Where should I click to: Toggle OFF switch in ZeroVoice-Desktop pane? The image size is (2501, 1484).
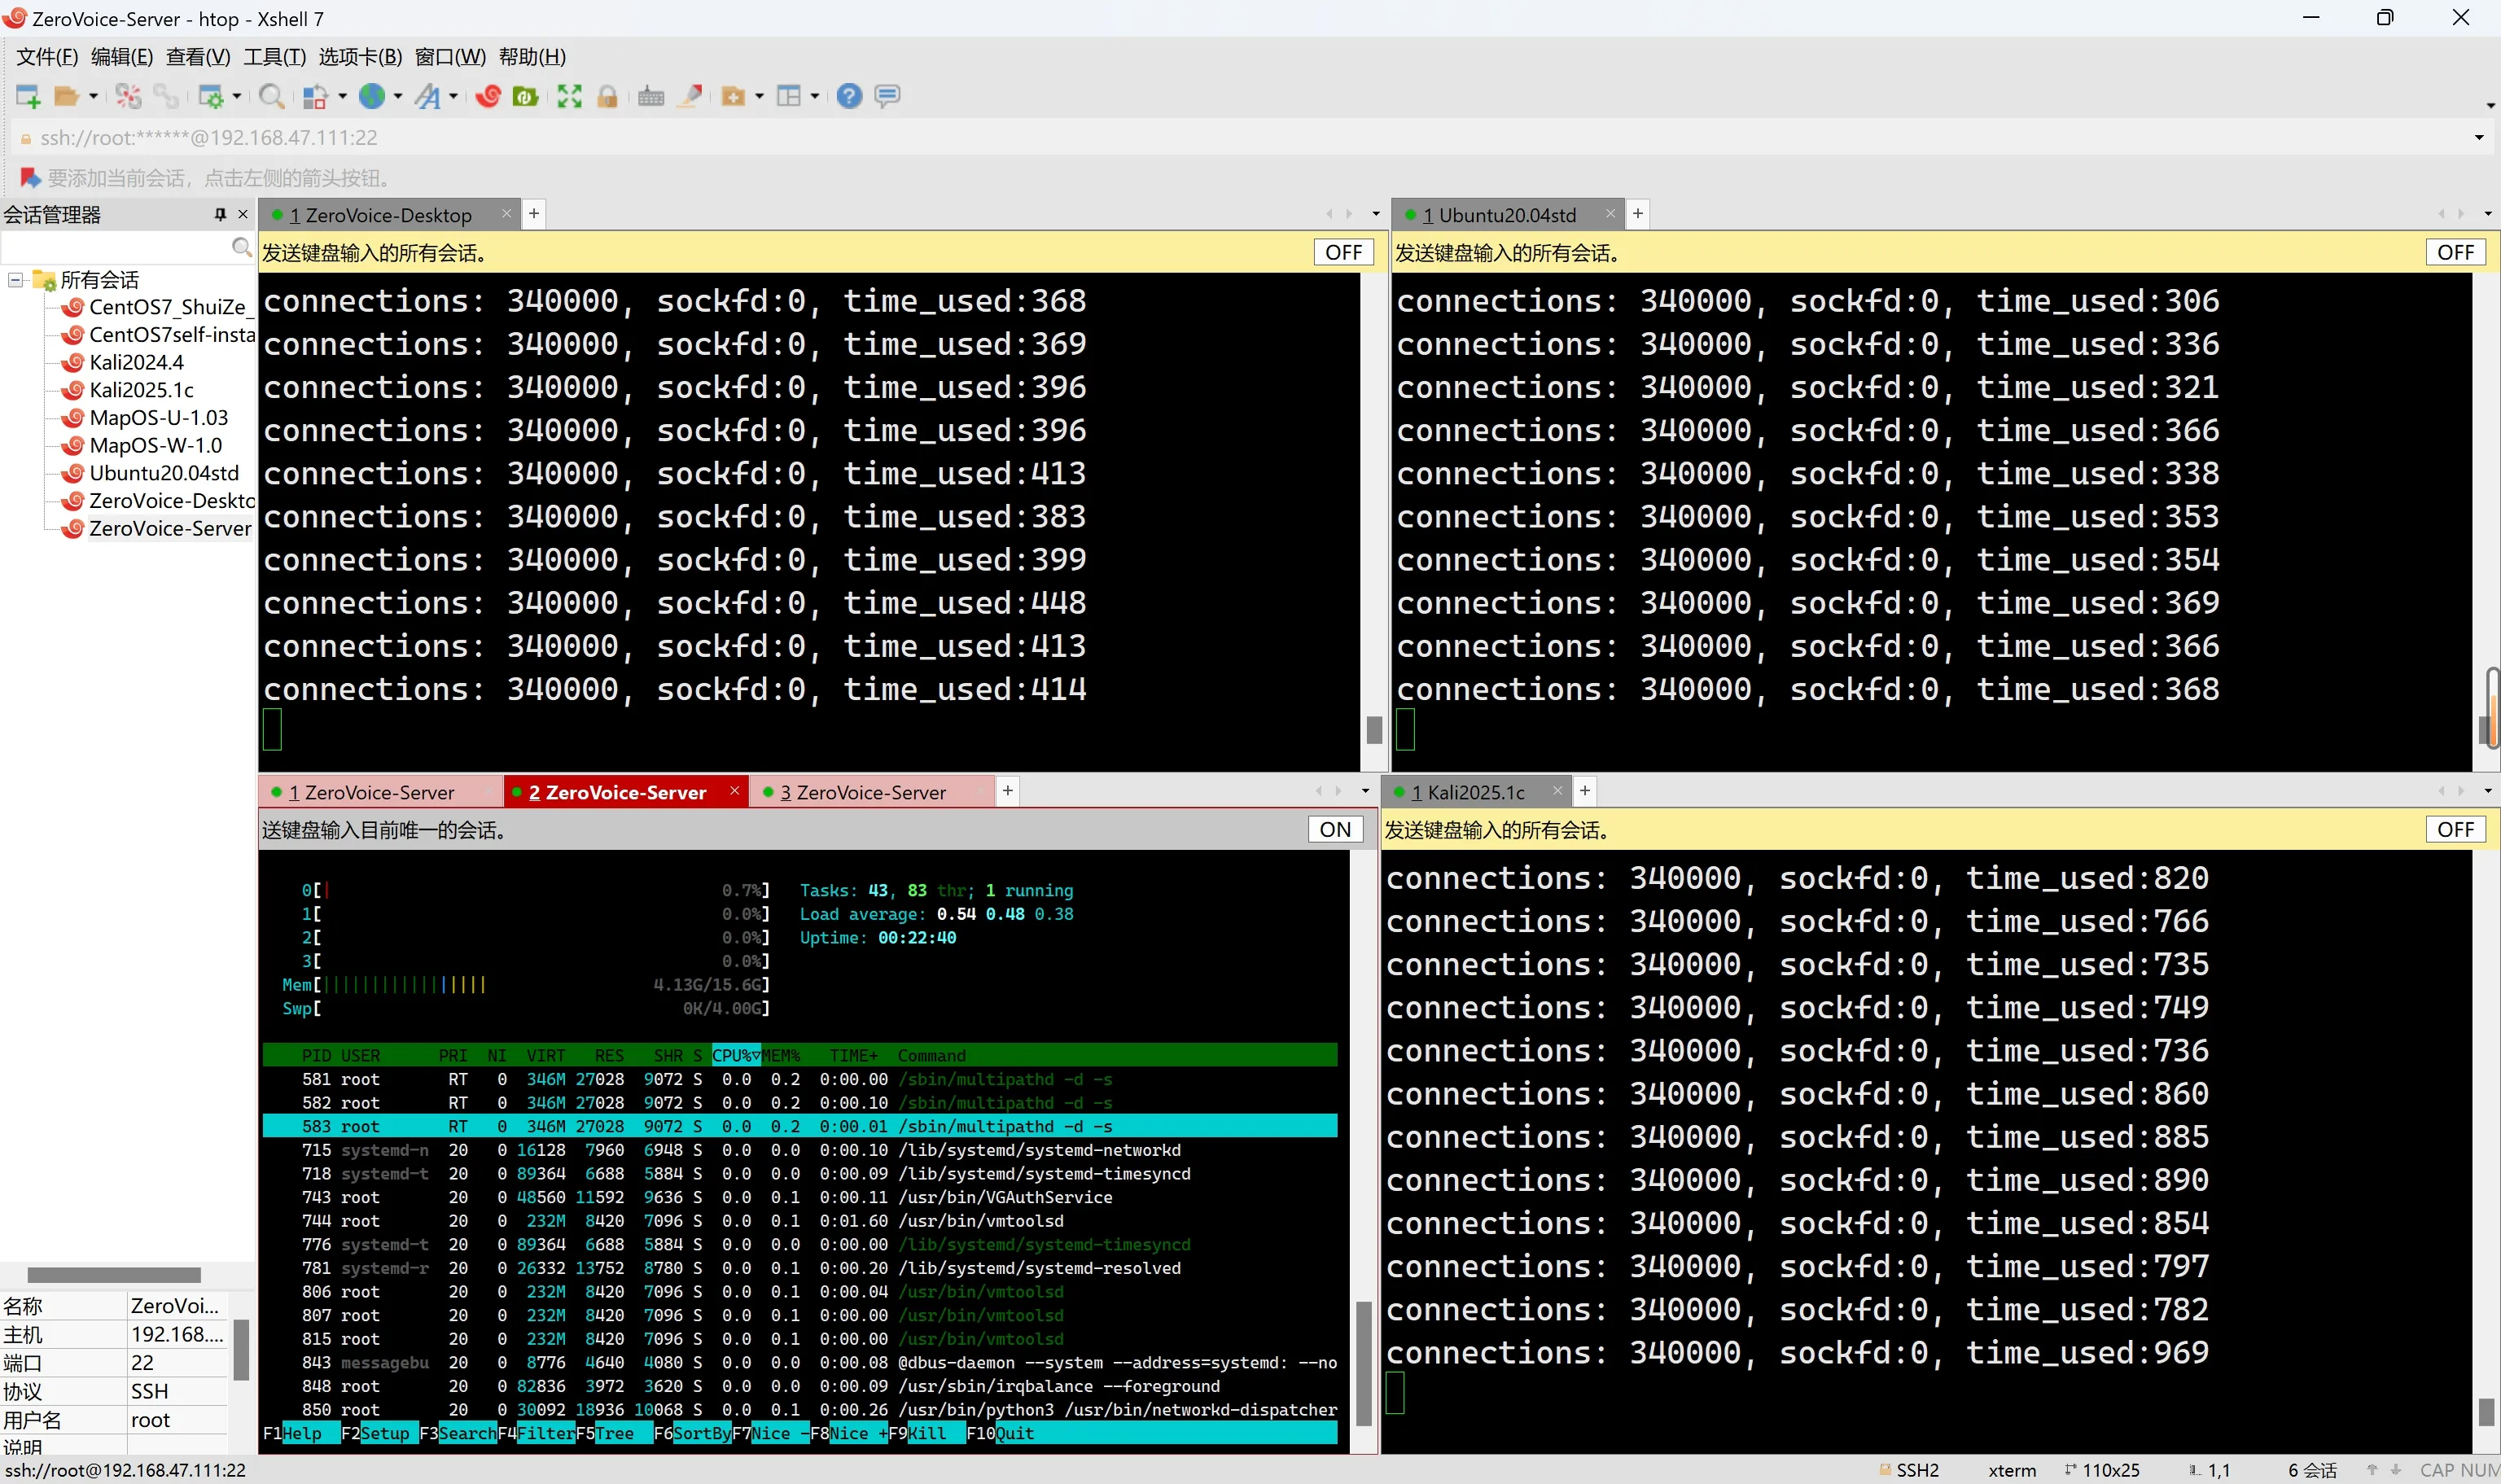pyautogui.click(x=1343, y=252)
